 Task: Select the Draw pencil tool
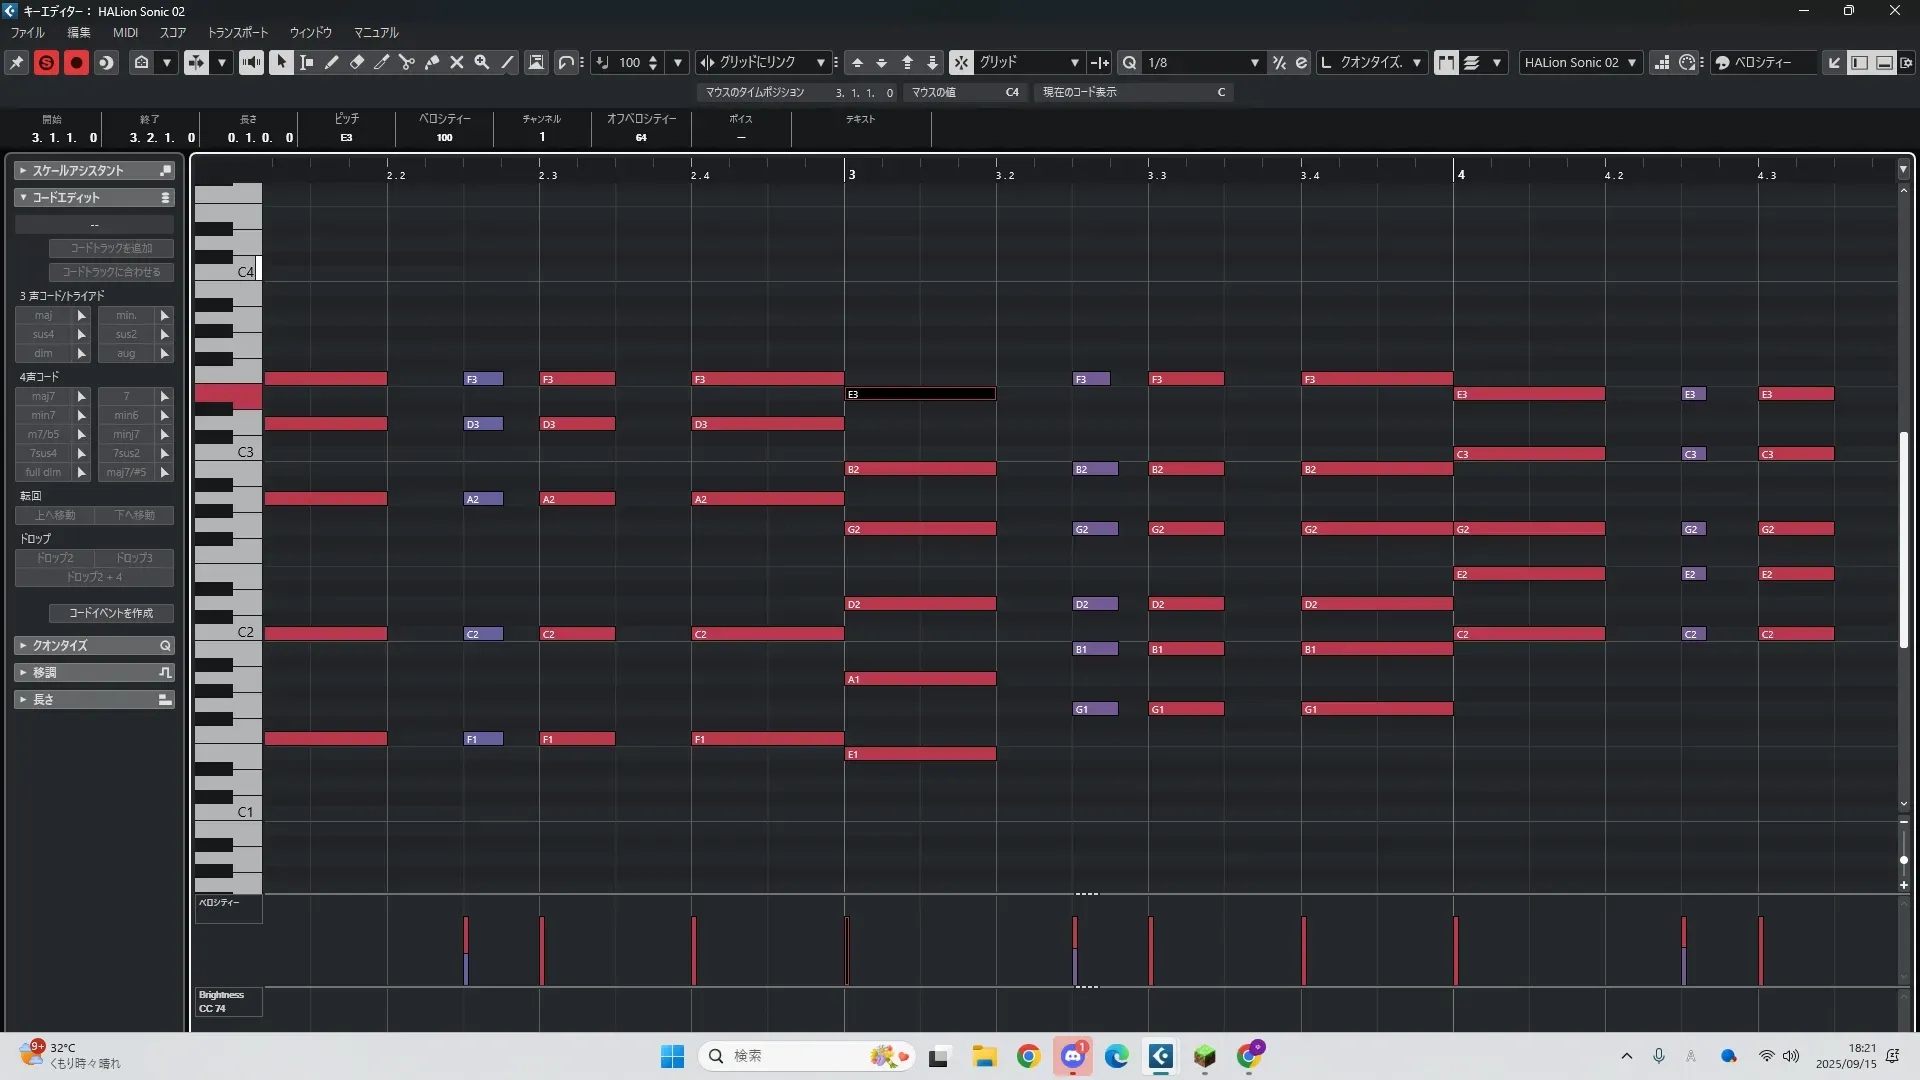coord(332,62)
